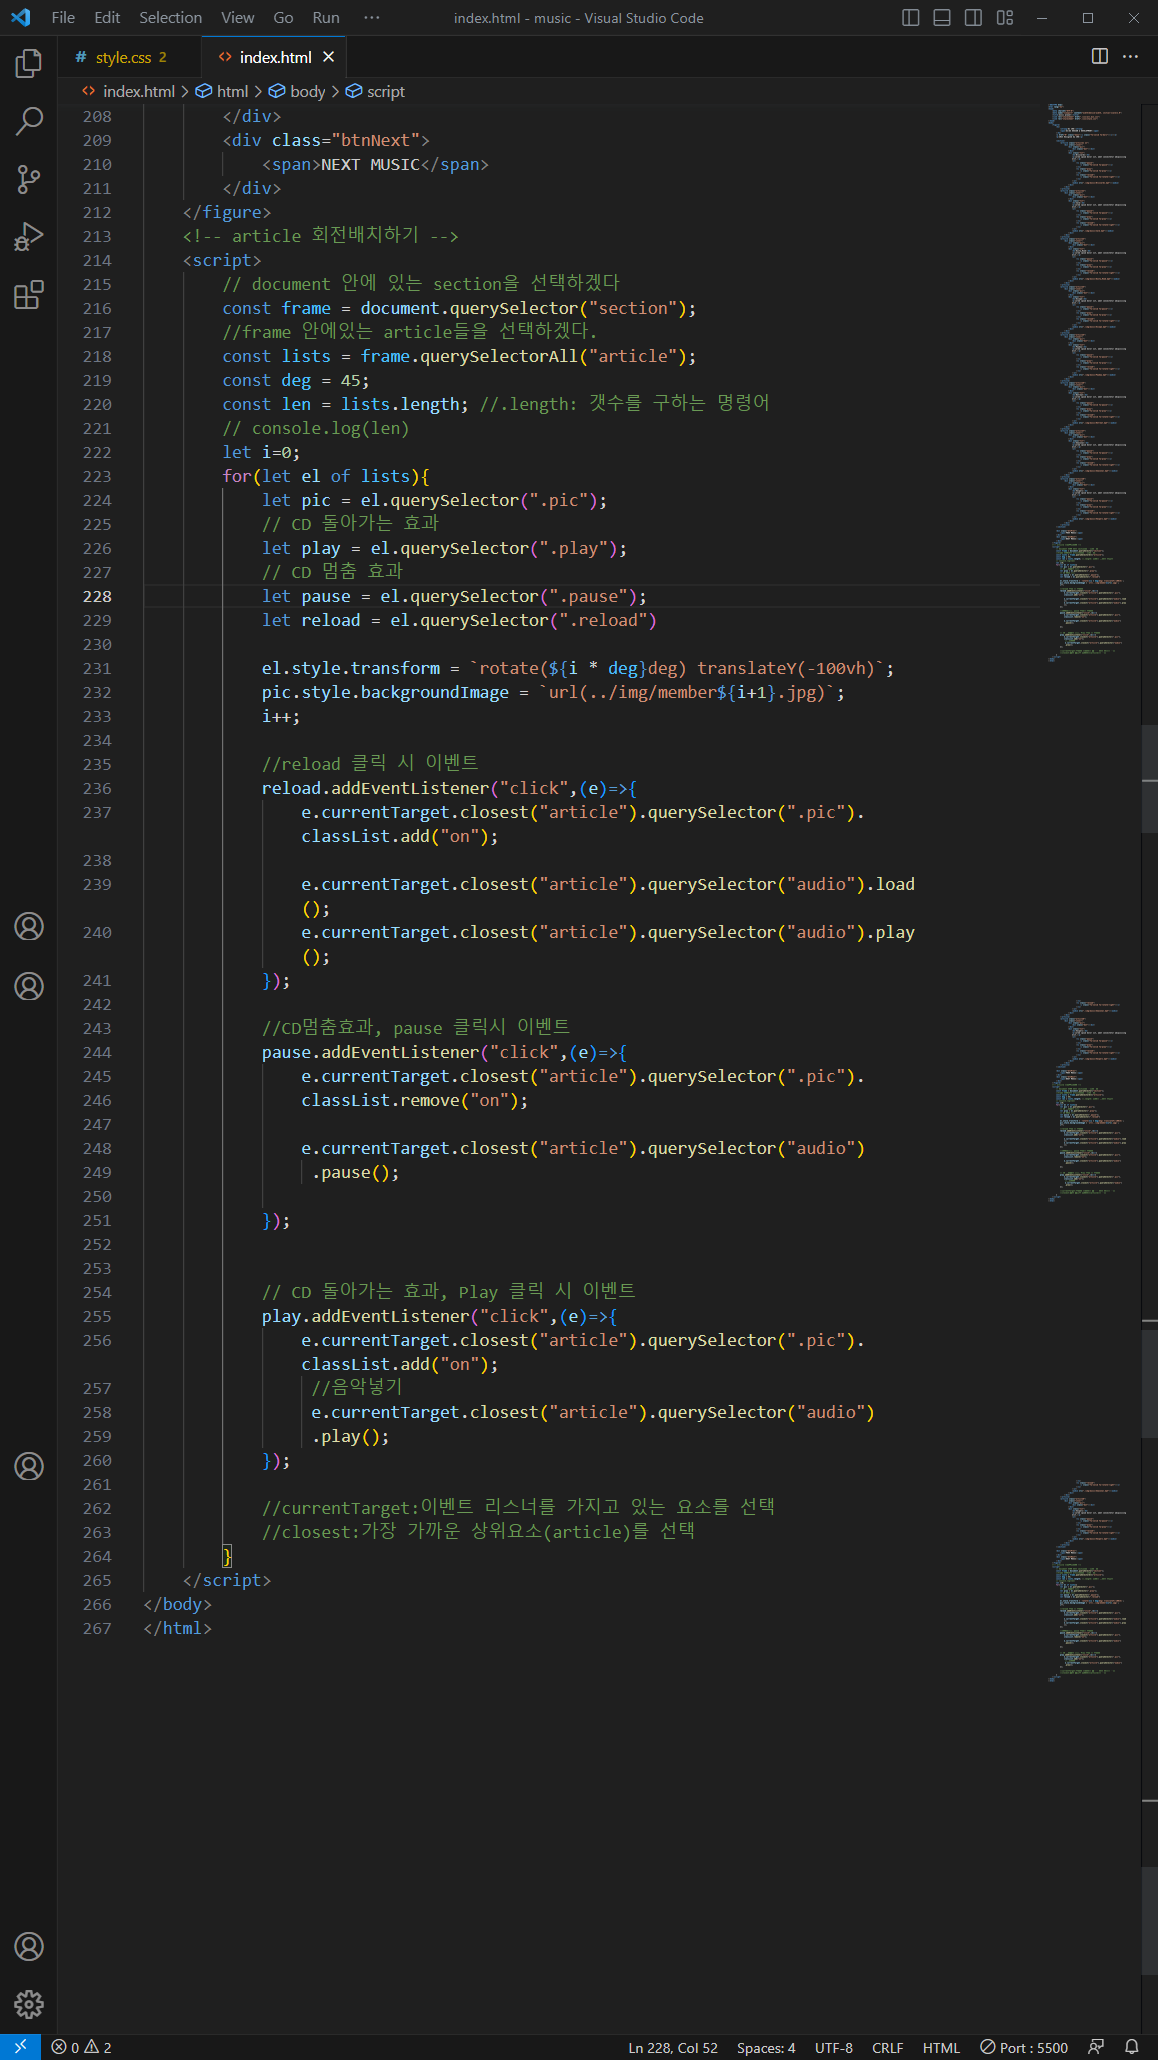1158x2060 pixels.
Task: Select the index.html tab
Action: (x=275, y=57)
